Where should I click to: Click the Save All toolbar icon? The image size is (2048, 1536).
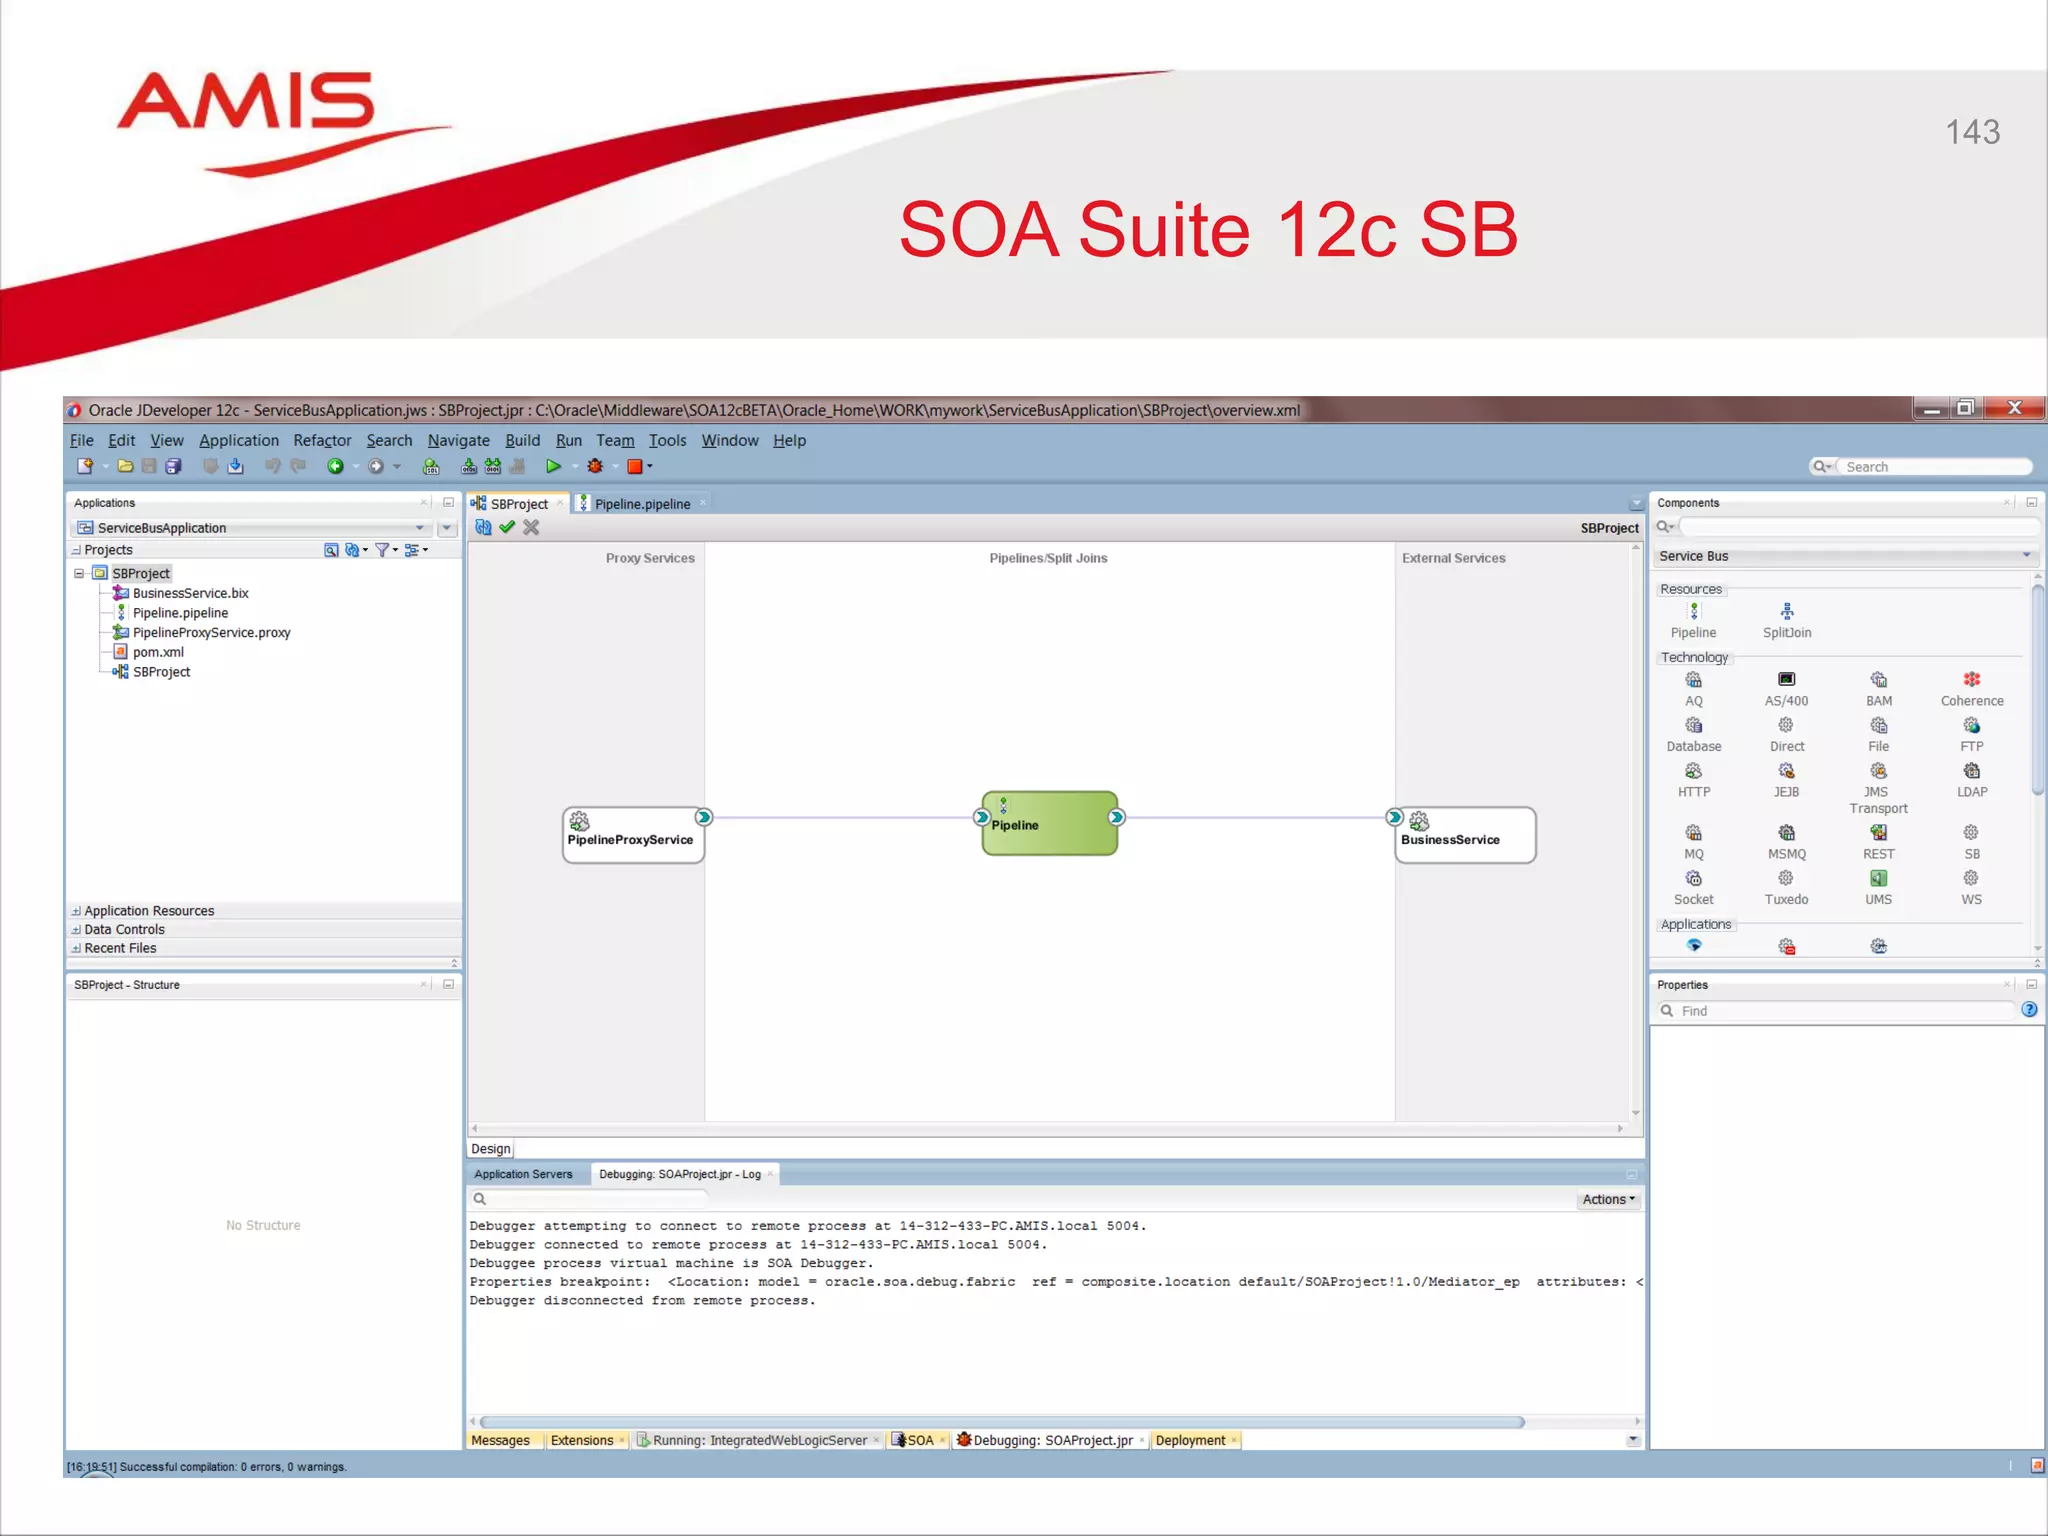point(174,466)
